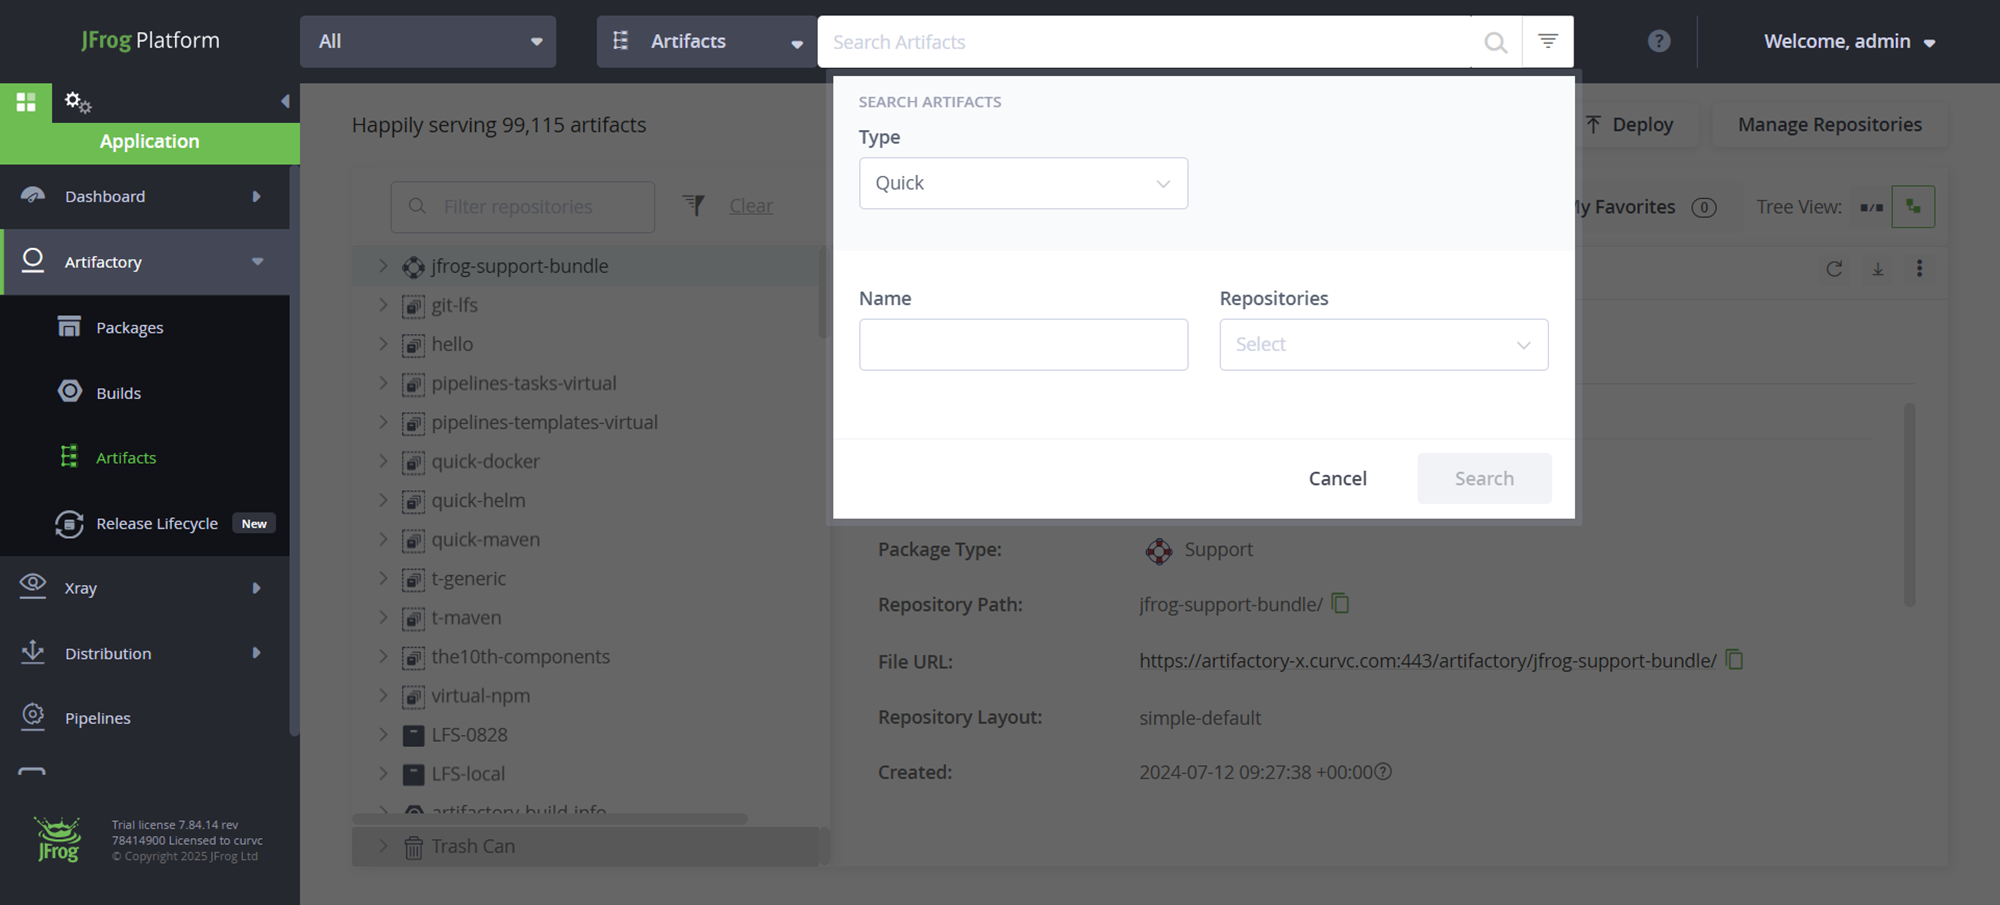Open the Administration gear icon

77,102
